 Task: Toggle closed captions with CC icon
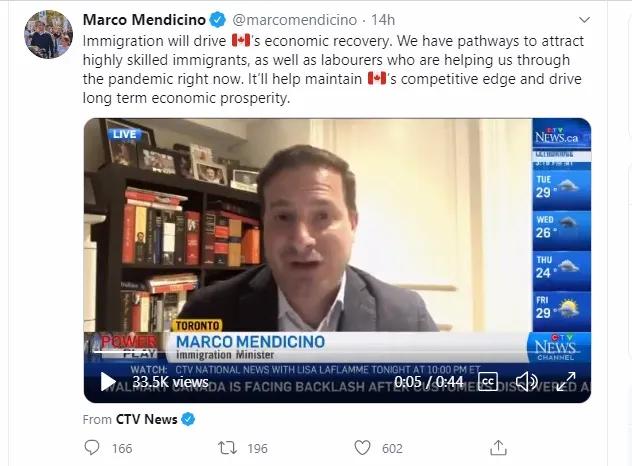[488, 381]
